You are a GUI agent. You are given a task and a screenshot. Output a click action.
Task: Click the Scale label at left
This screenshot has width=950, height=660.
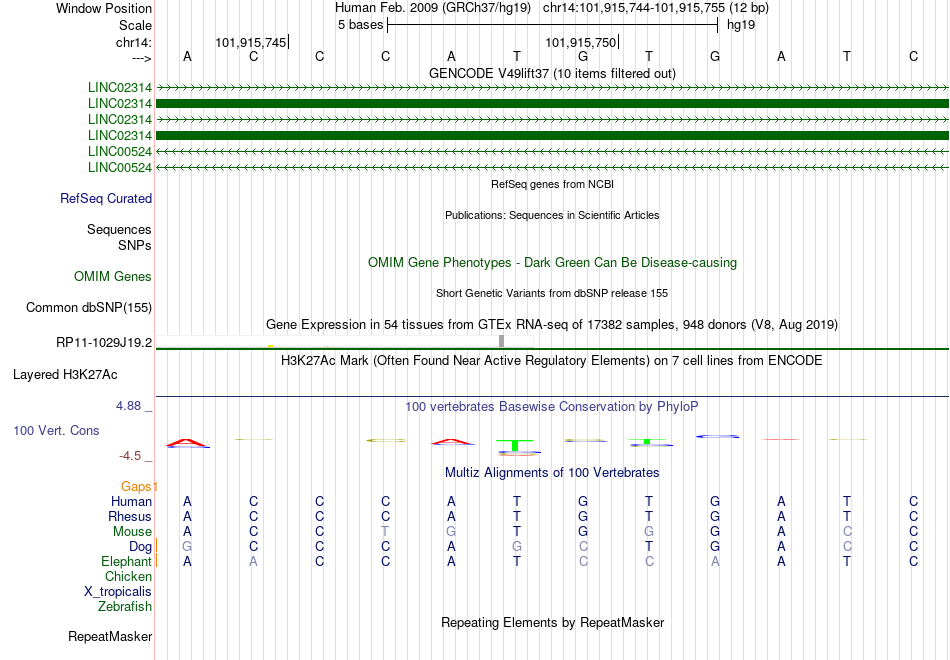click(x=136, y=25)
